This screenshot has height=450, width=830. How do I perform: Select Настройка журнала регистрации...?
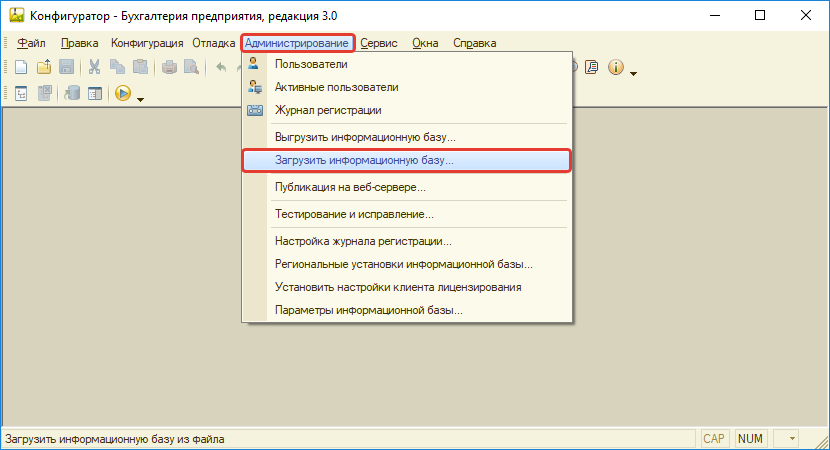(407, 241)
